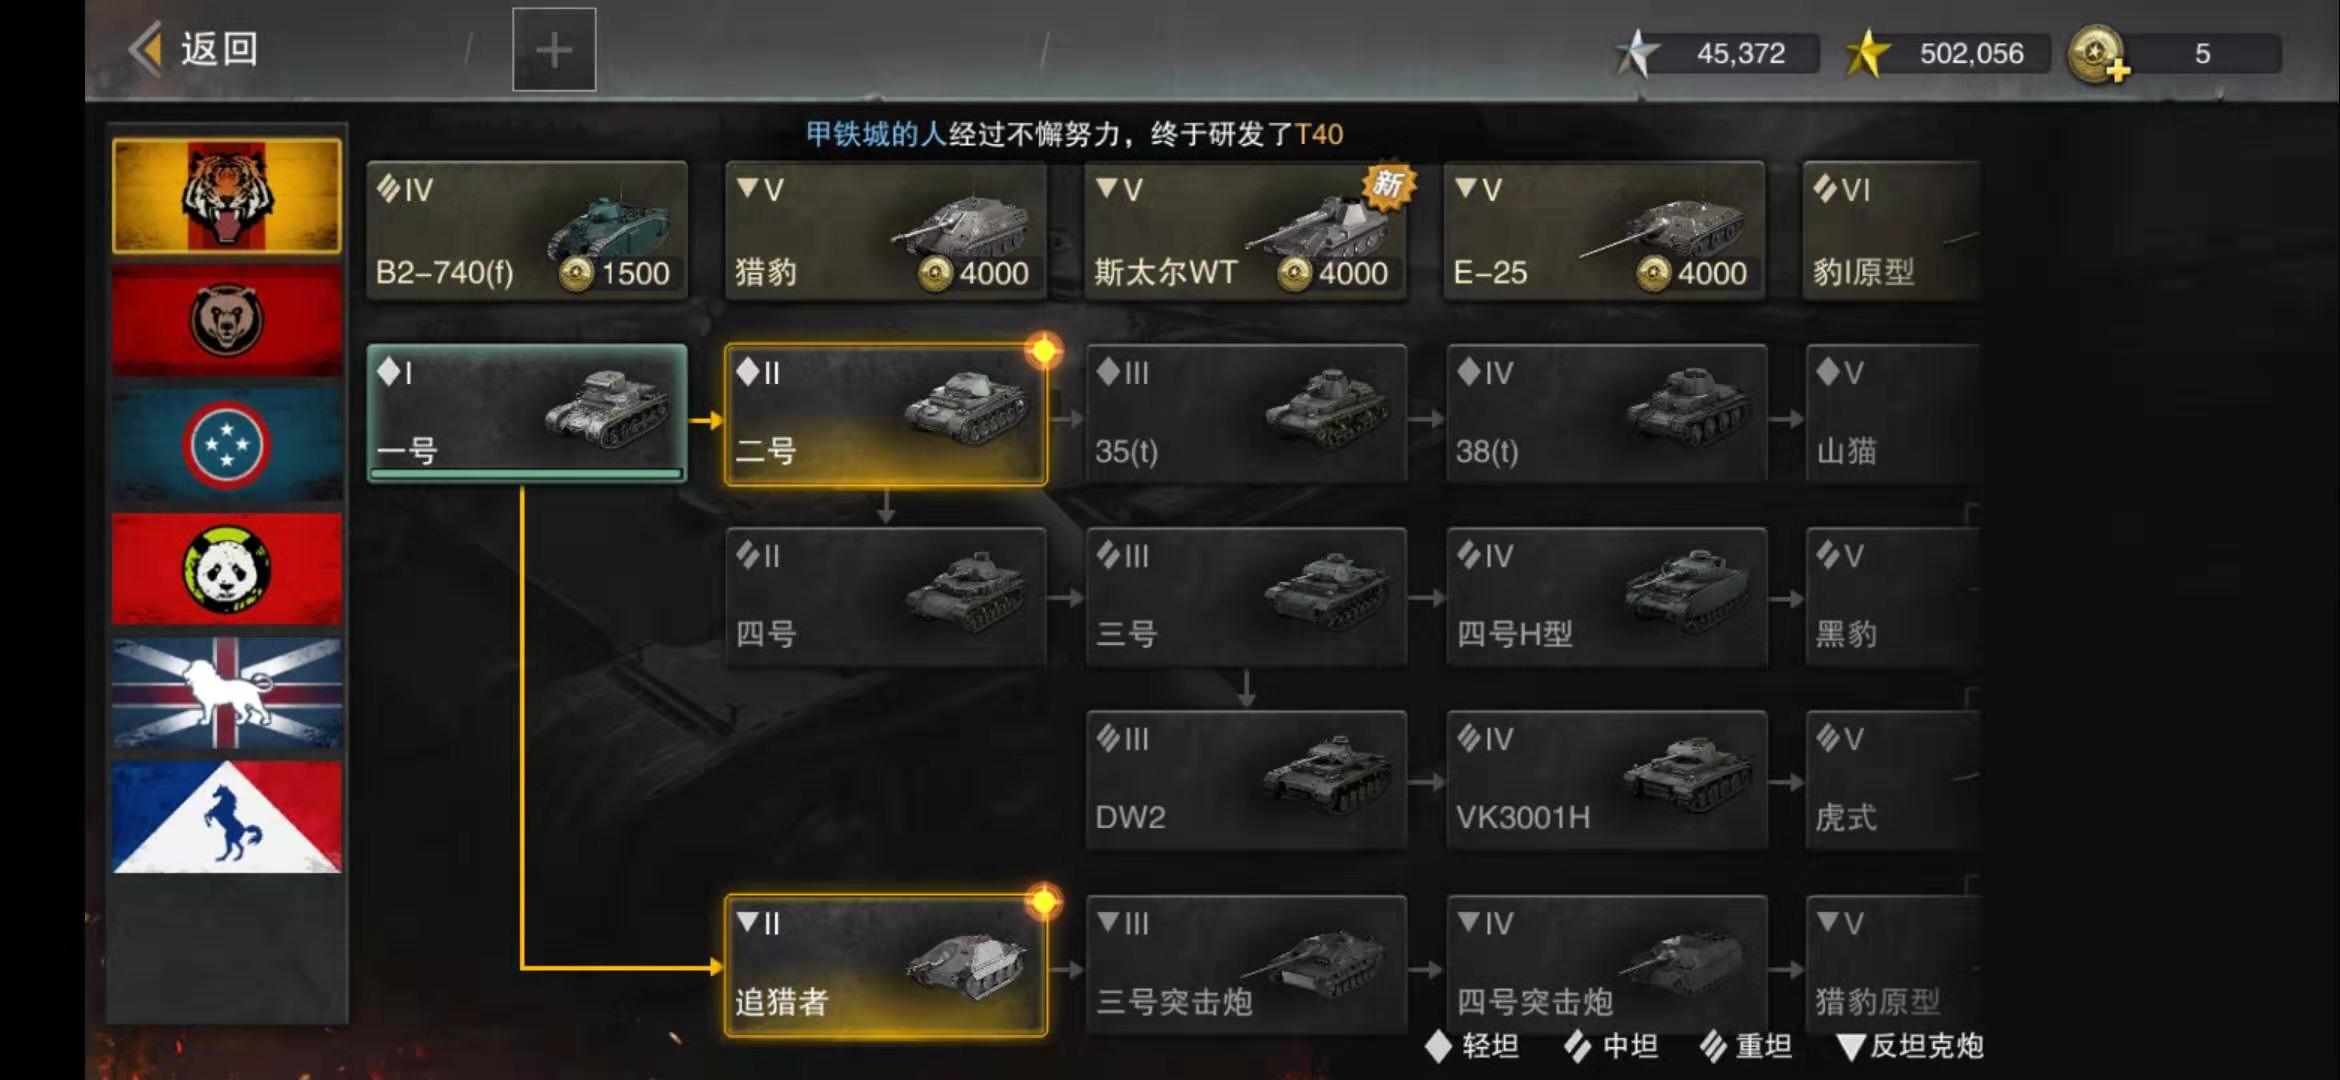Choose the blue star circle nation flag
2340x1080 pixels.
pyautogui.click(x=227, y=445)
